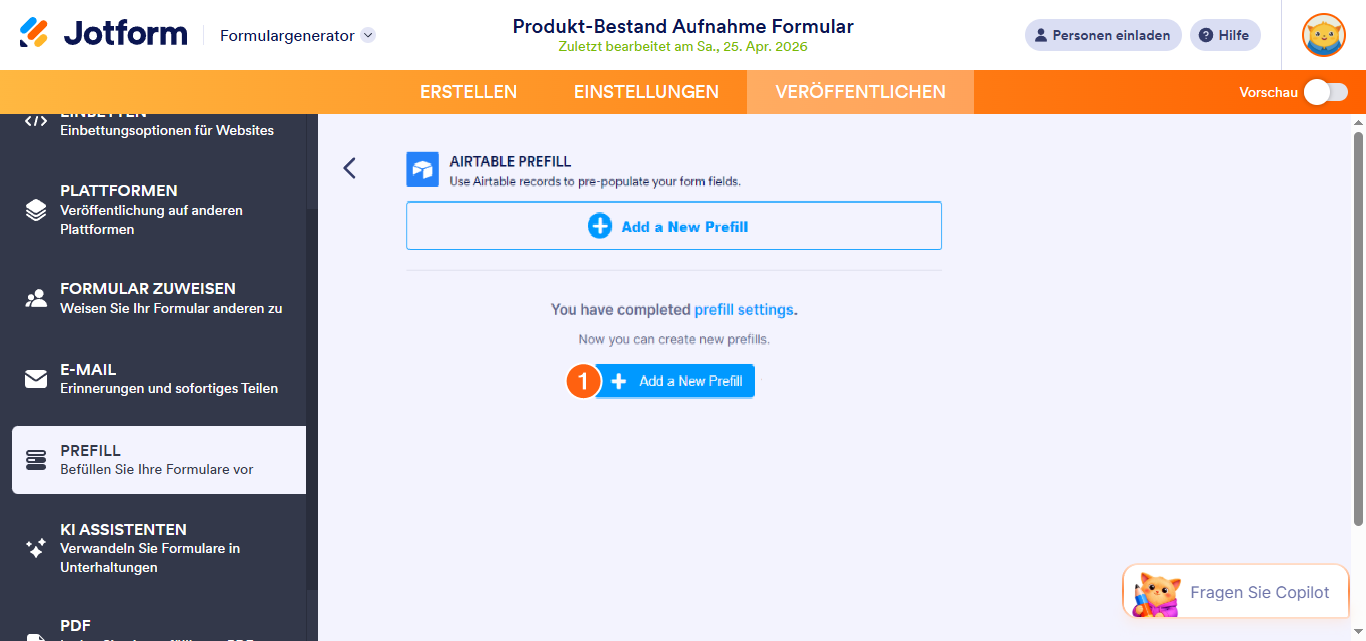Expand the Formulargenerator dropdown

pyautogui.click(x=368, y=35)
